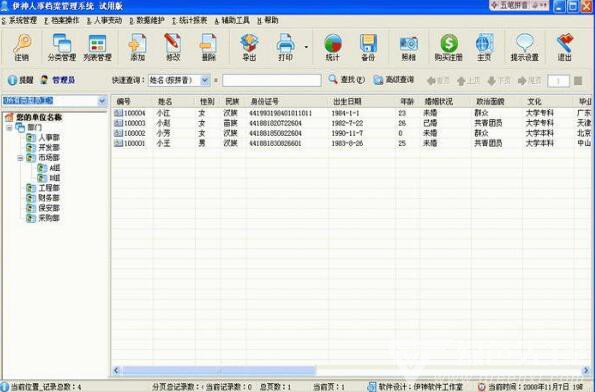This screenshot has width=595, height=392.
Task: Open the print options dropdown arrow
Action: pos(306,47)
